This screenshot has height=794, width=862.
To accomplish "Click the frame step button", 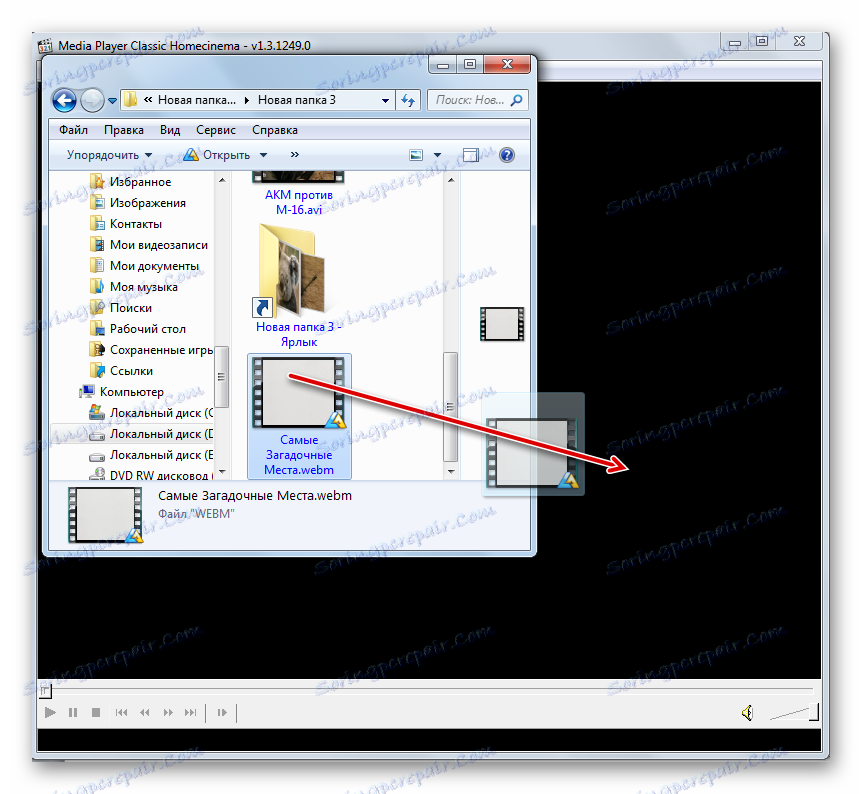I will pyautogui.click(x=222, y=713).
